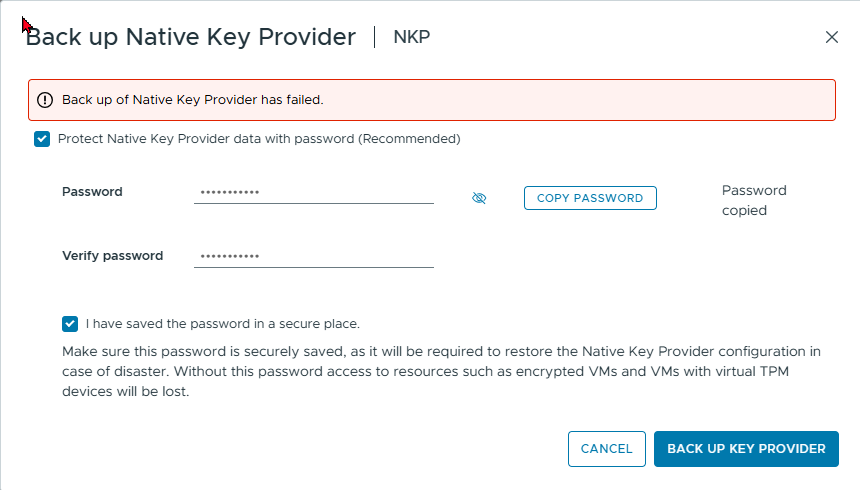Uncheck the saved password confirmation checkbox
Screen dimensions: 860x490
tap(70, 324)
